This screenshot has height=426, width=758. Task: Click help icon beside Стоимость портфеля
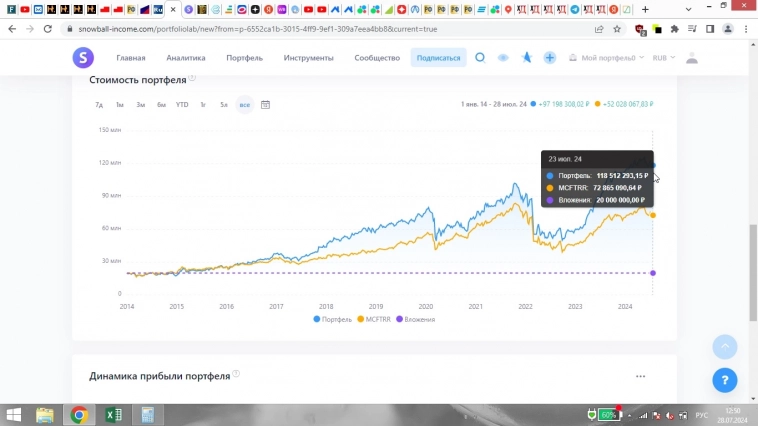click(192, 77)
